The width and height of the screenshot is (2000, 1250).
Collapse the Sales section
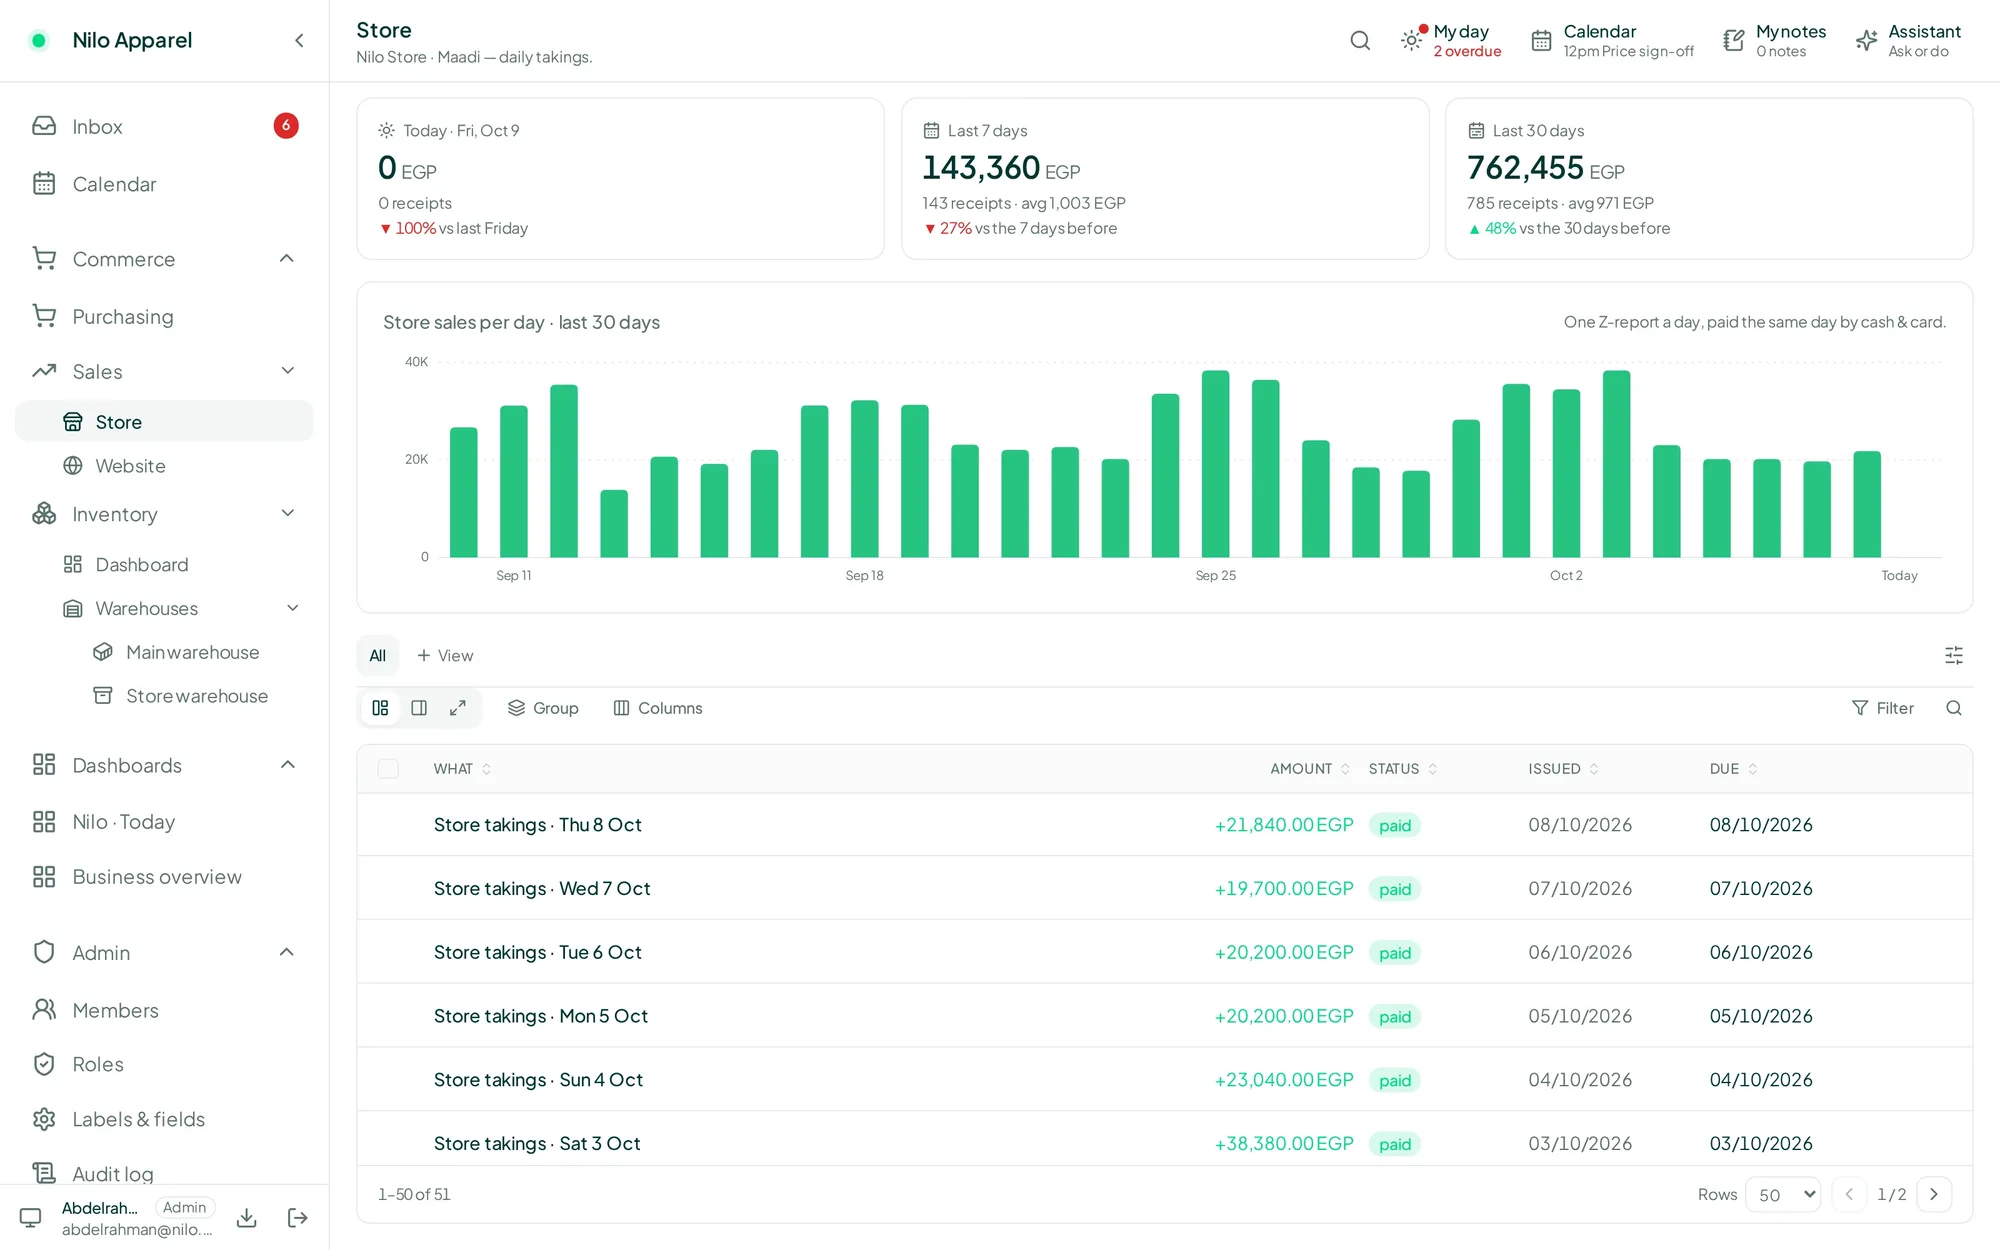(x=287, y=371)
